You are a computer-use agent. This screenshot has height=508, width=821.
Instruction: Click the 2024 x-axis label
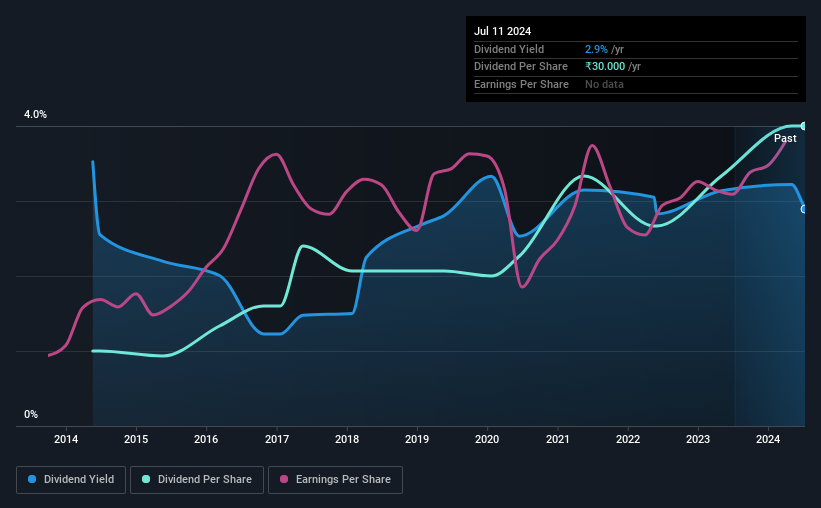(768, 439)
